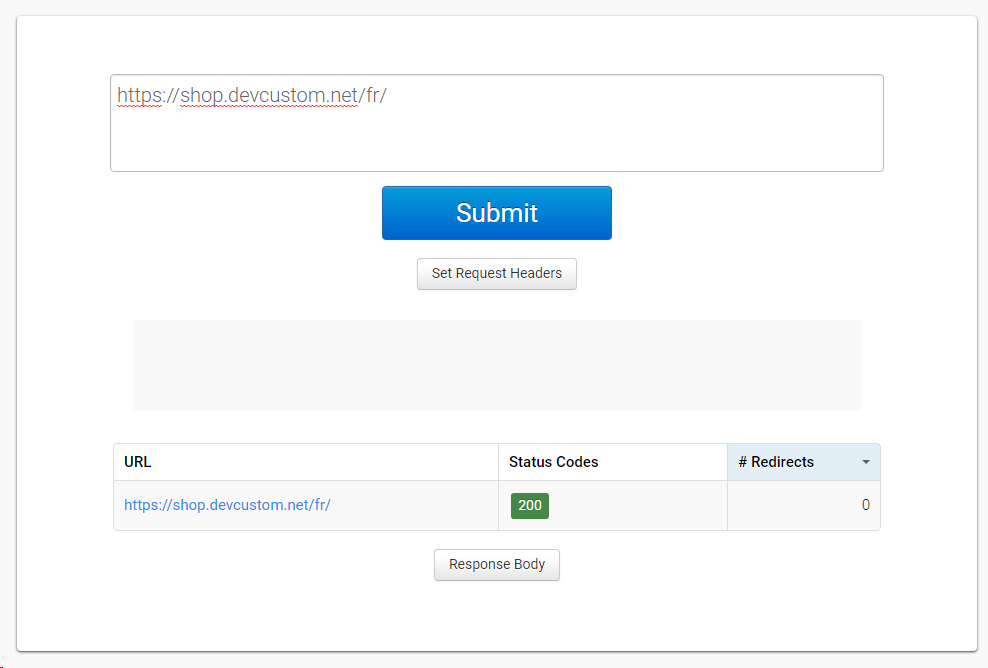Focus the URL input text area
The height and width of the screenshot is (668, 988).
(x=497, y=123)
